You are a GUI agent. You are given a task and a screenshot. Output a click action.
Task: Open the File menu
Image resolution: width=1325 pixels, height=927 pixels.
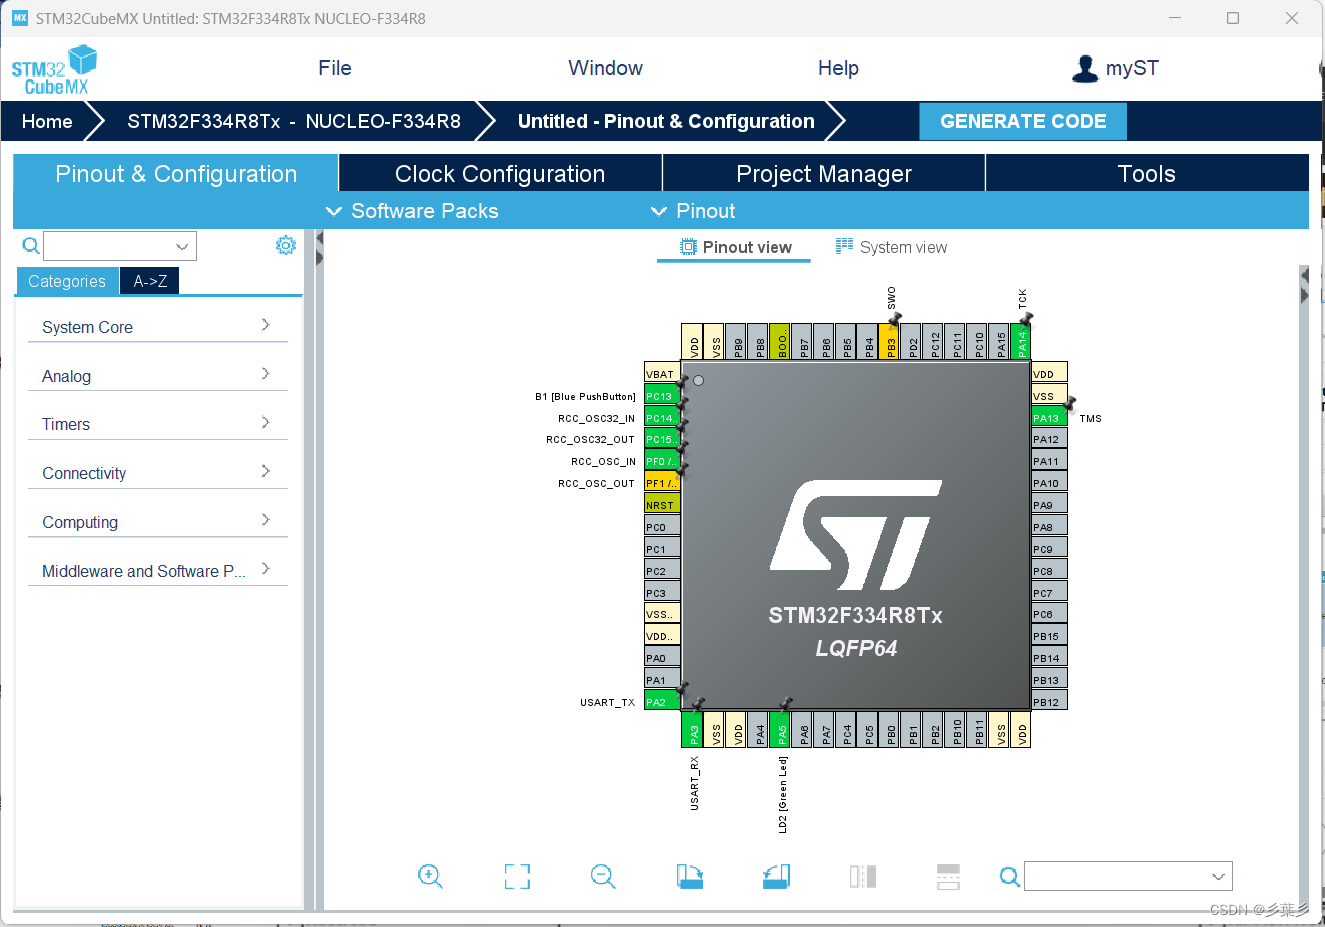coord(335,68)
